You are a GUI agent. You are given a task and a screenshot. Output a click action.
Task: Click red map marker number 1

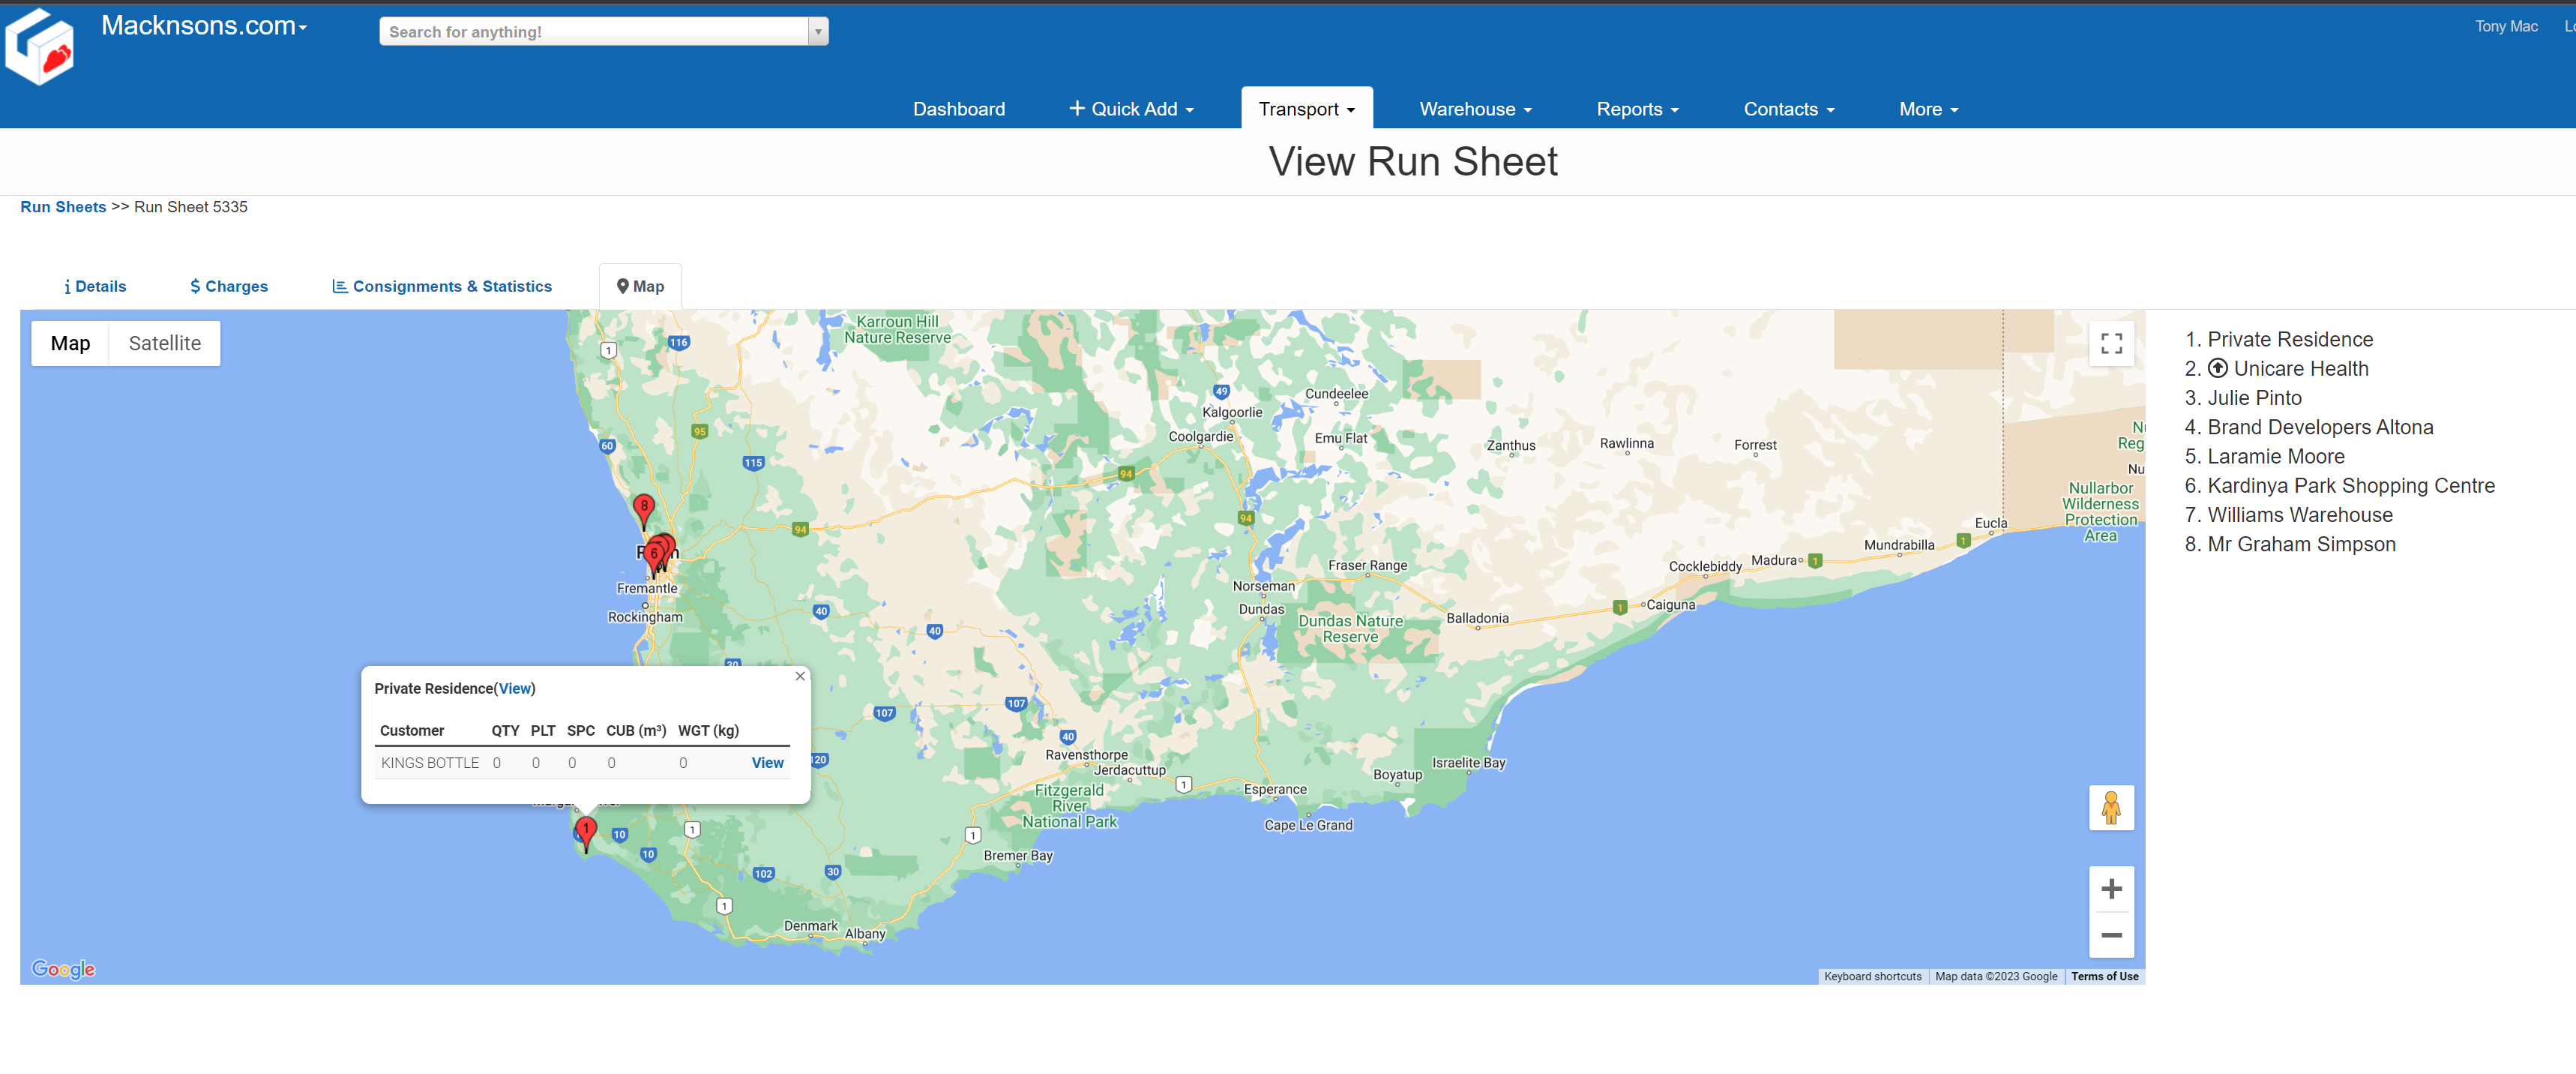coord(586,829)
